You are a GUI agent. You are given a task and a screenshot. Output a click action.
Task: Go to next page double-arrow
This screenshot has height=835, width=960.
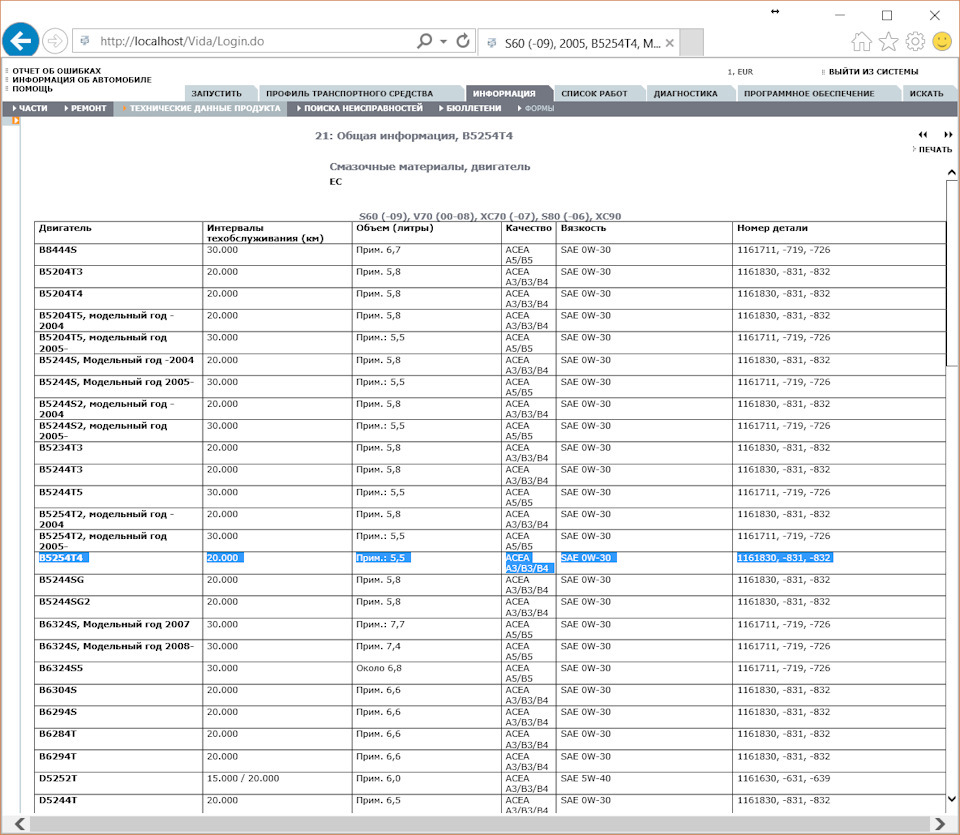(948, 135)
